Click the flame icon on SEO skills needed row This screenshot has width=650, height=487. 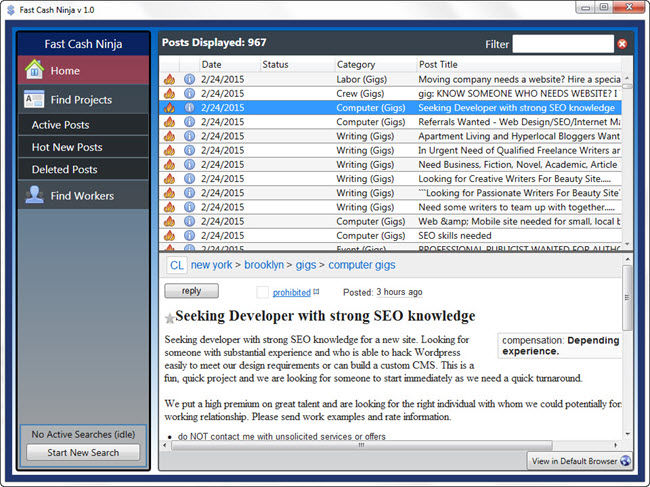click(x=169, y=236)
